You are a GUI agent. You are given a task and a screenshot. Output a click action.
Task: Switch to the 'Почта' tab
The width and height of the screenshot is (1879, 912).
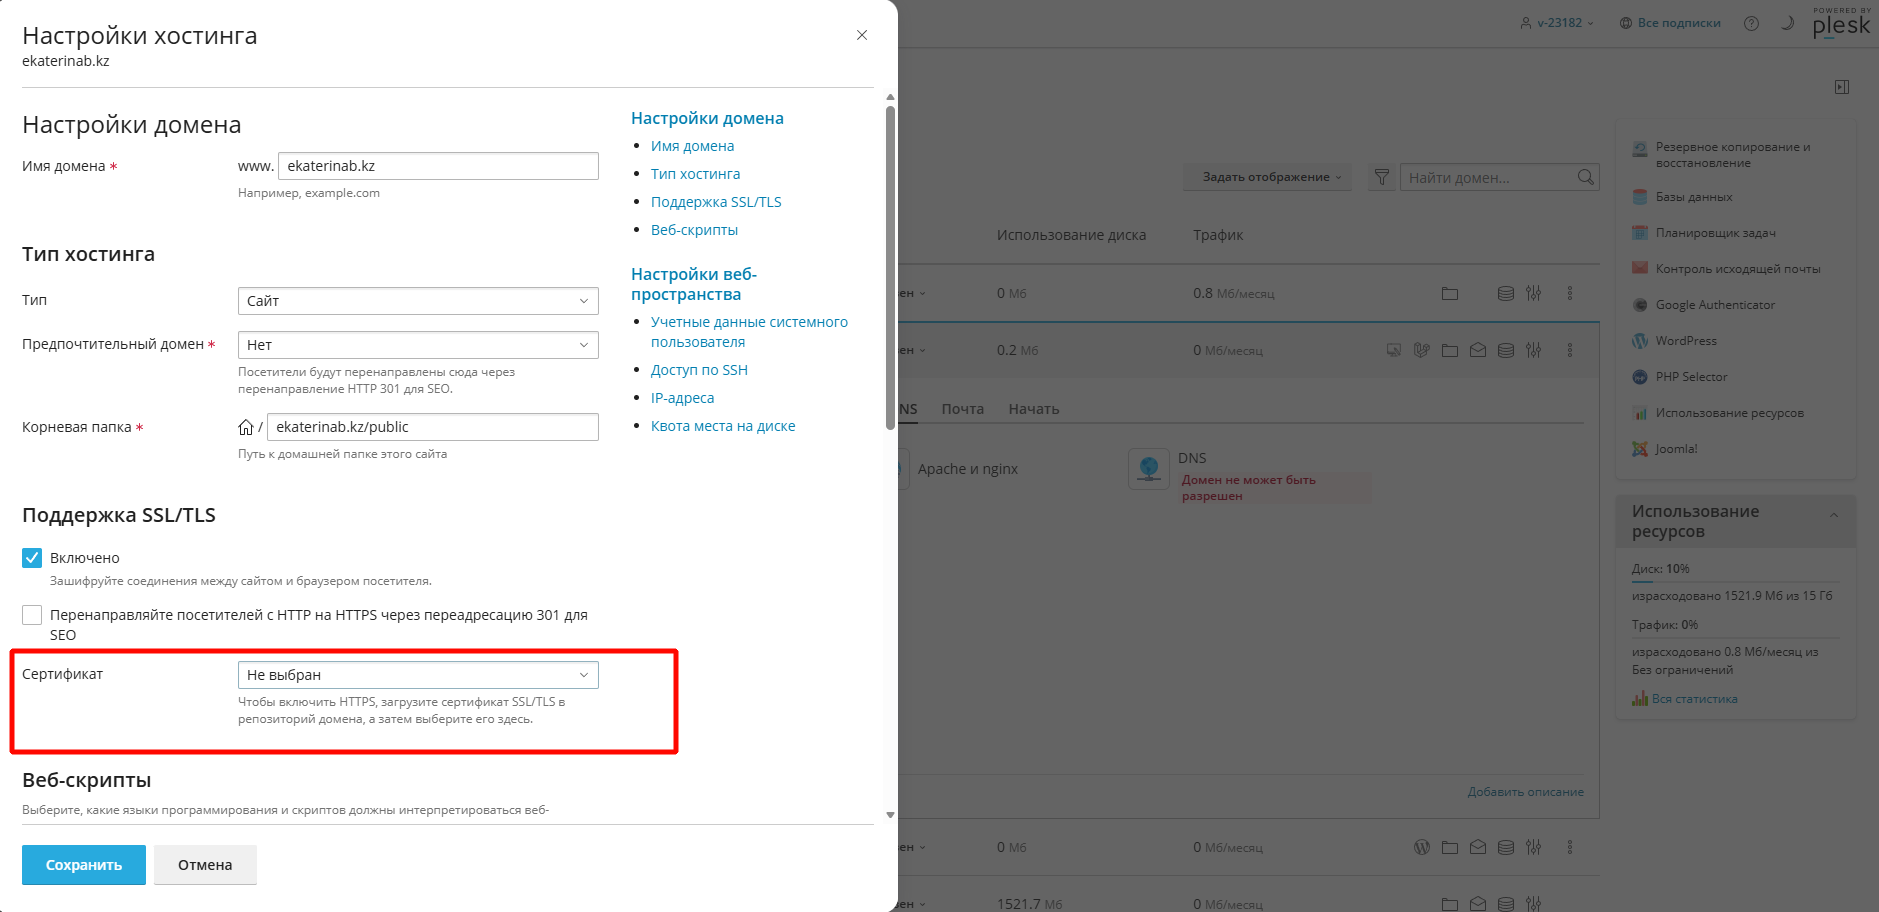click(962, 409)
